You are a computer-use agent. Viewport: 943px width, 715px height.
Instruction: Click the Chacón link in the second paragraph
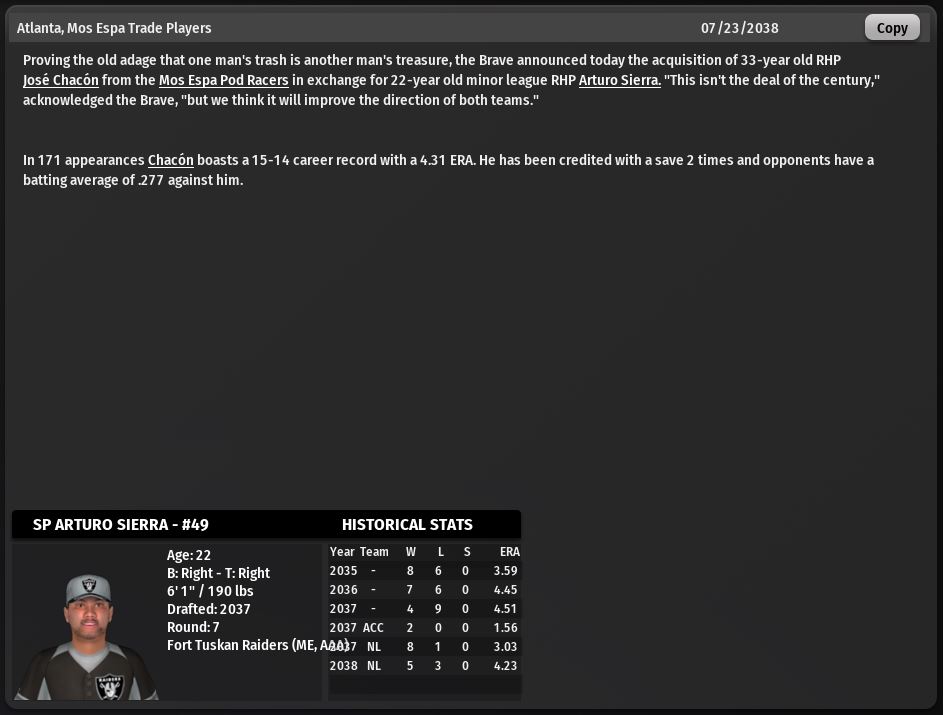point(170,160)
